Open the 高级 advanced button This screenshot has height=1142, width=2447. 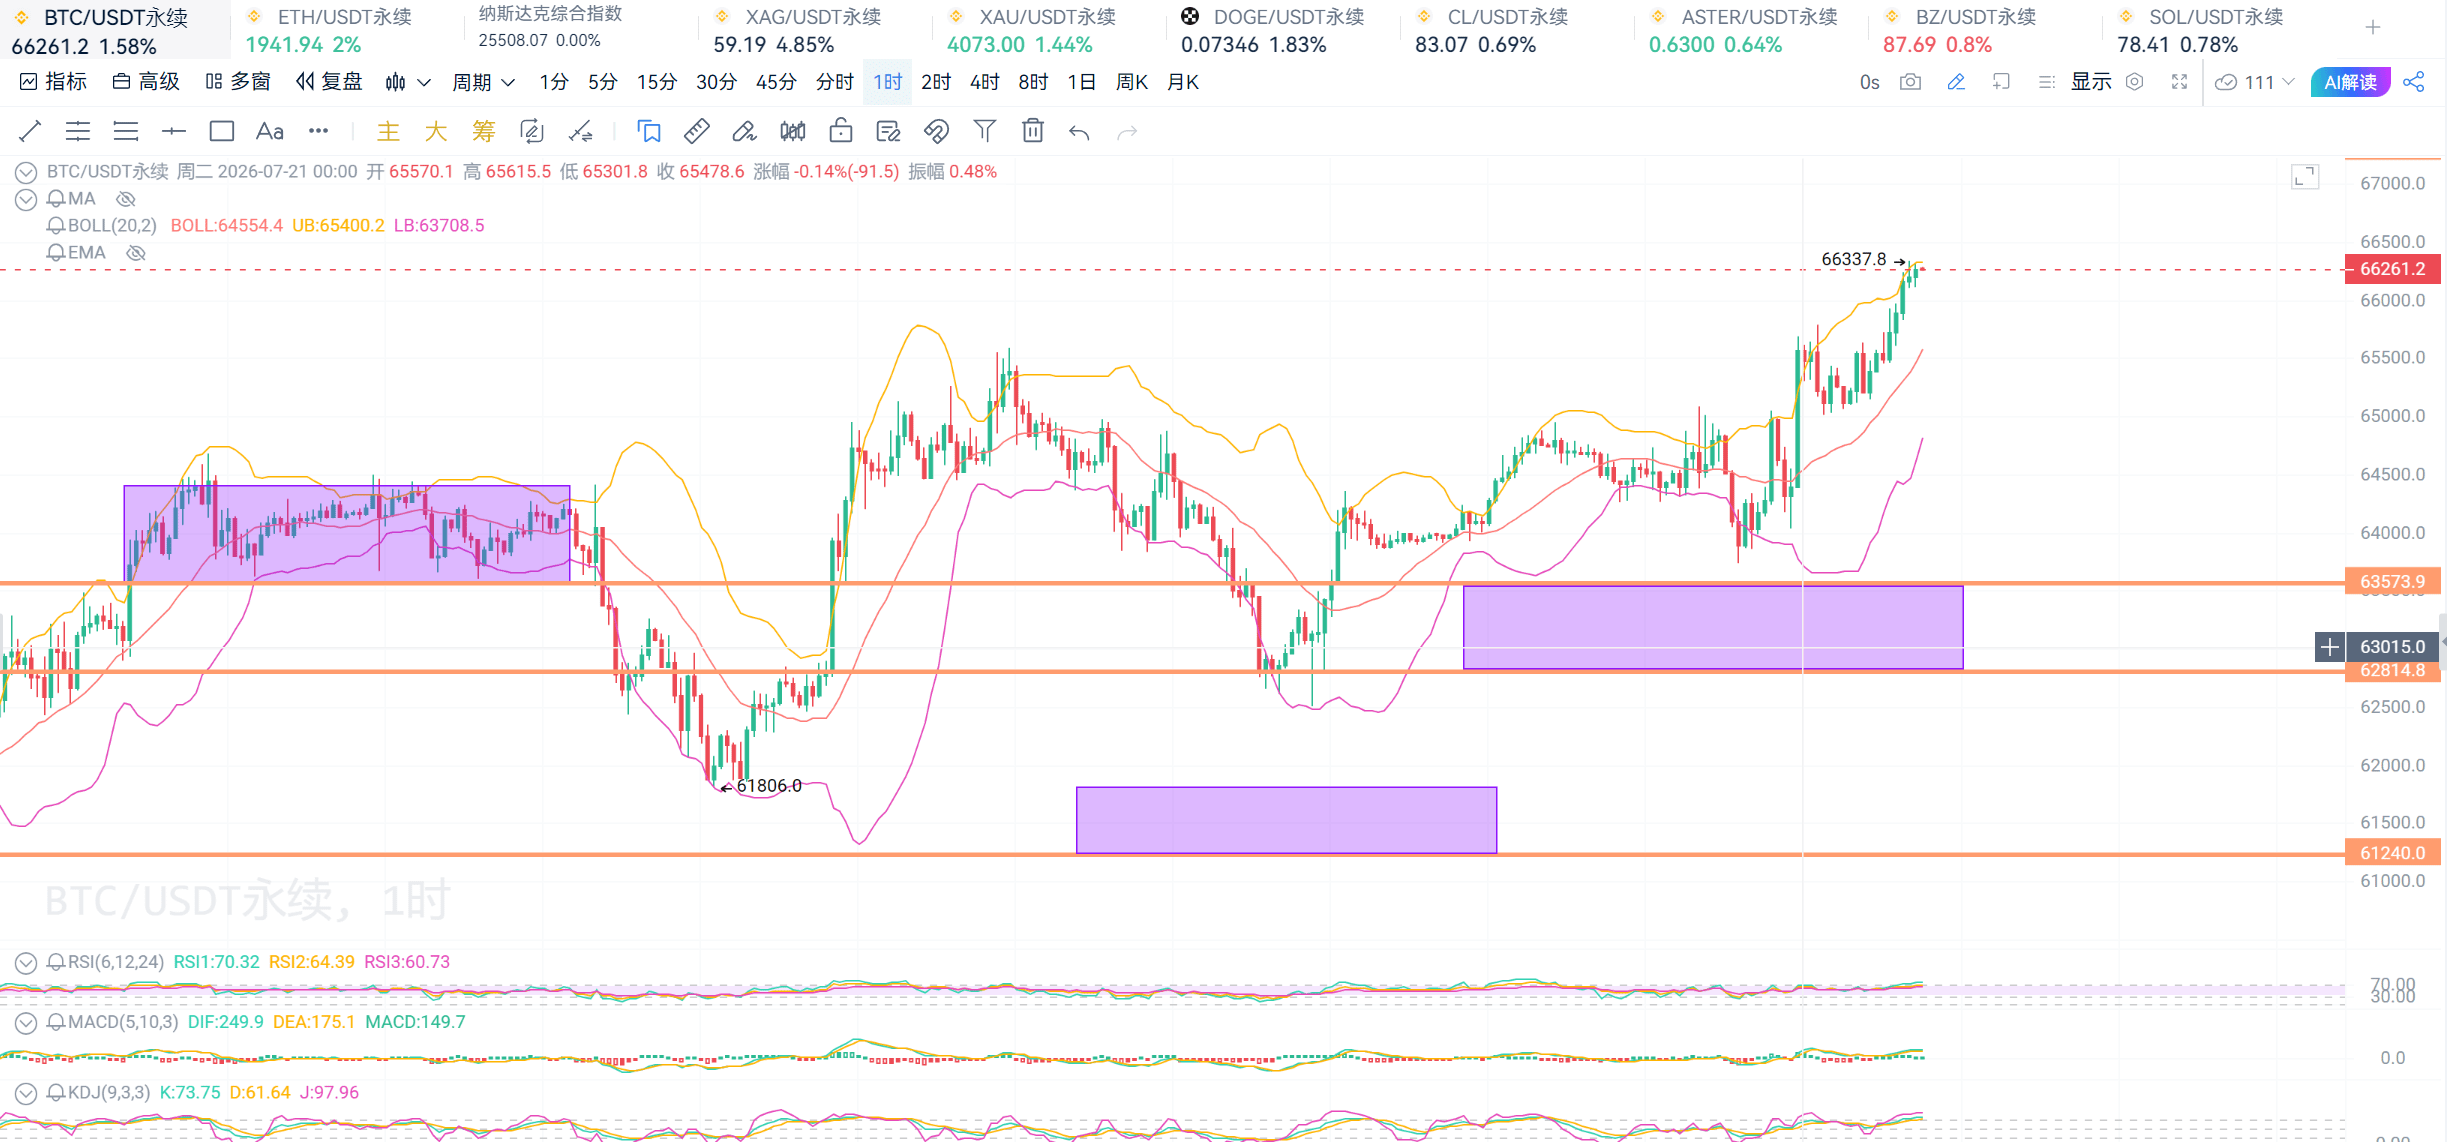(146, 82)
